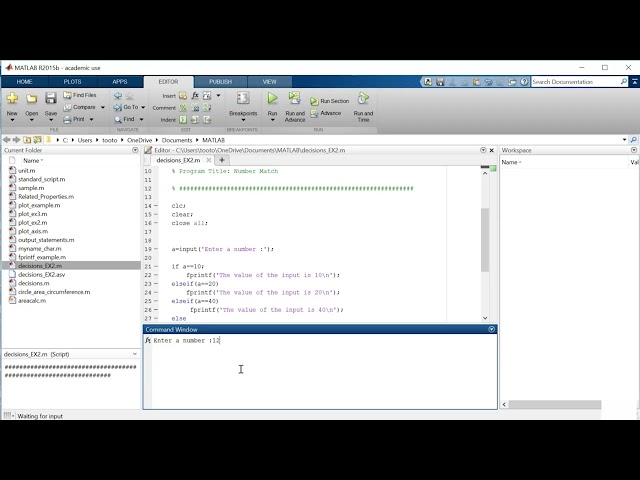Click the OneDrive folder in the address path
The image size is (640, 480).
pyautogui.click(x=139, y=140)
